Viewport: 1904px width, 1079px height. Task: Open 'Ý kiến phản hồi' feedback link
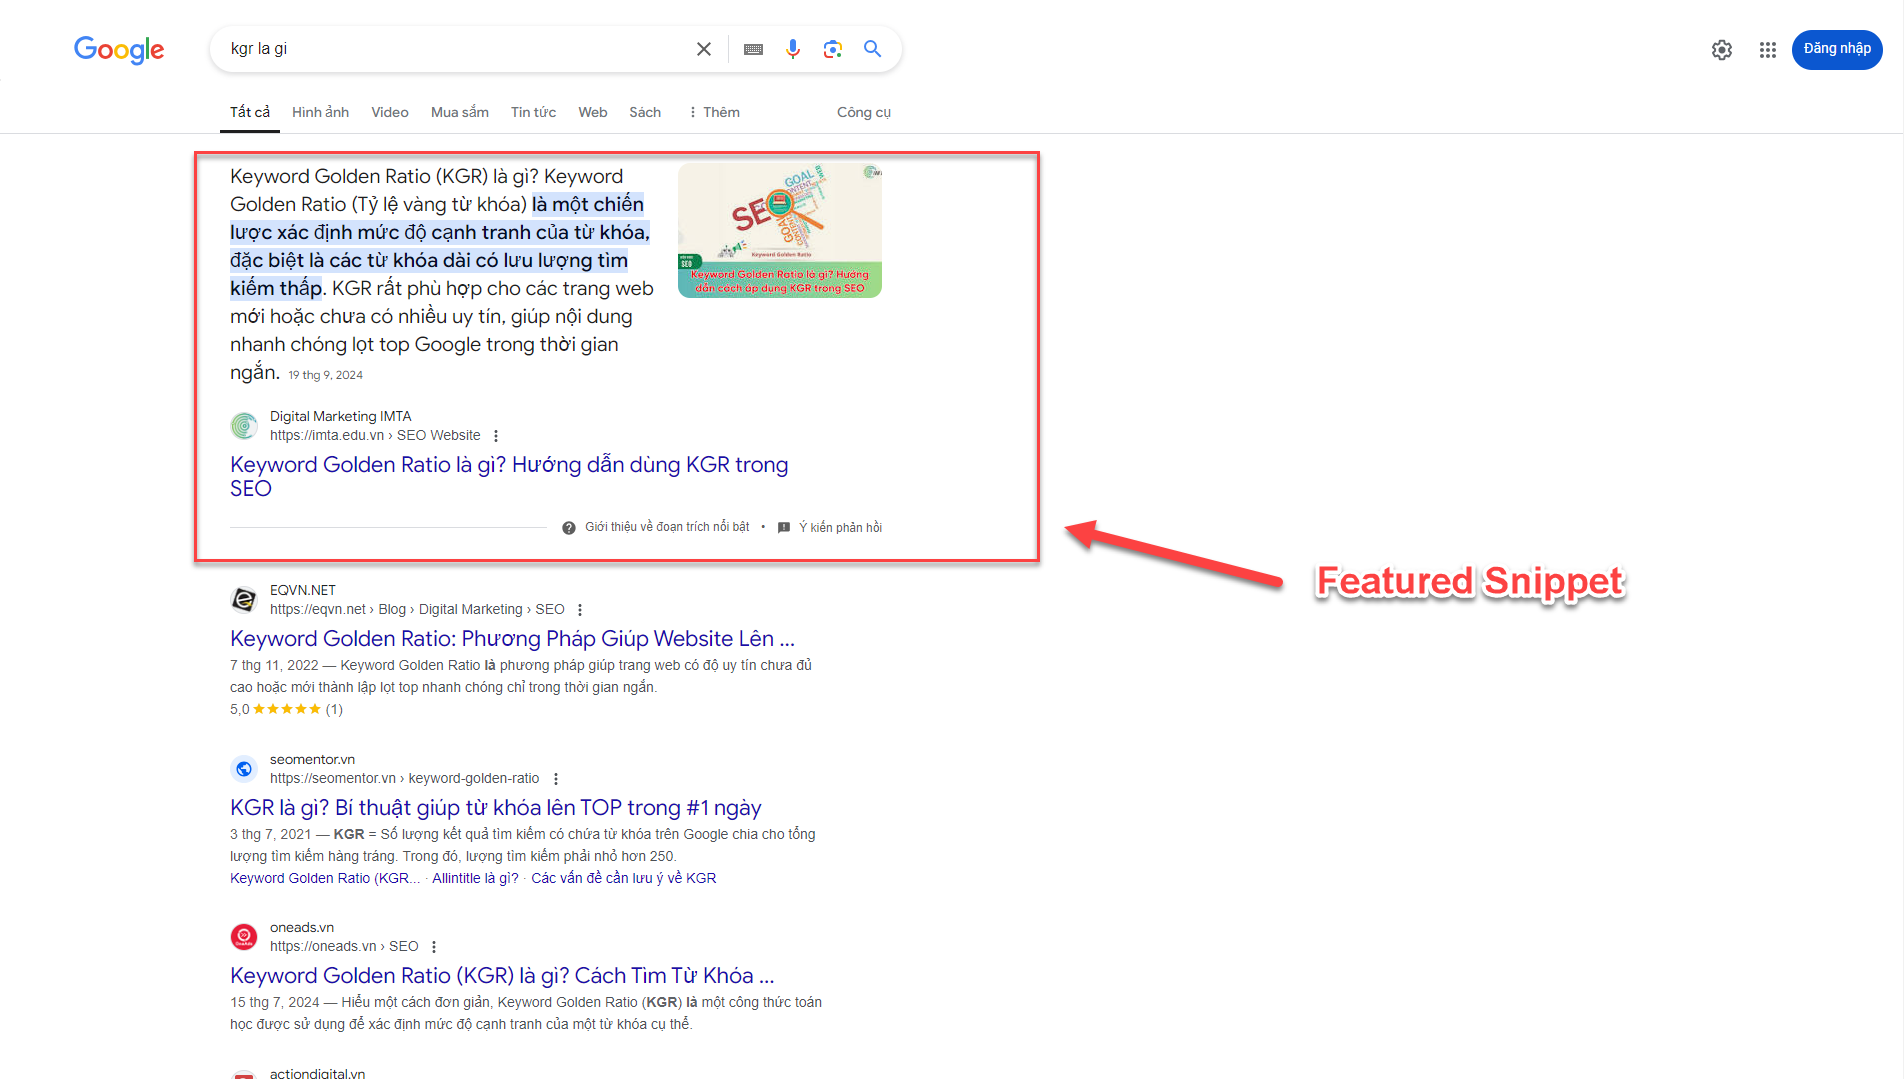(x=840, y=527)
